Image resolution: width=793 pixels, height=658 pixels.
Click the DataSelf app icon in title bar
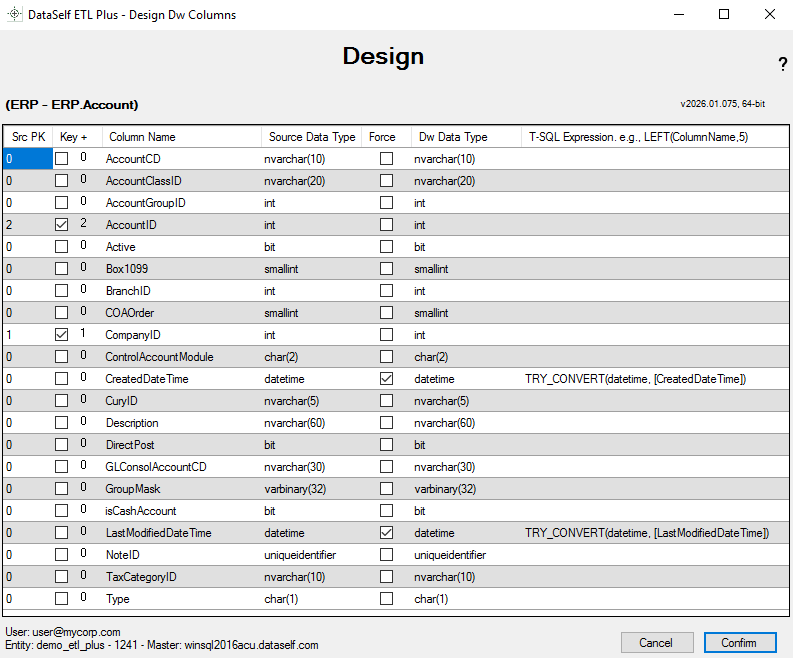coord(15,15)
